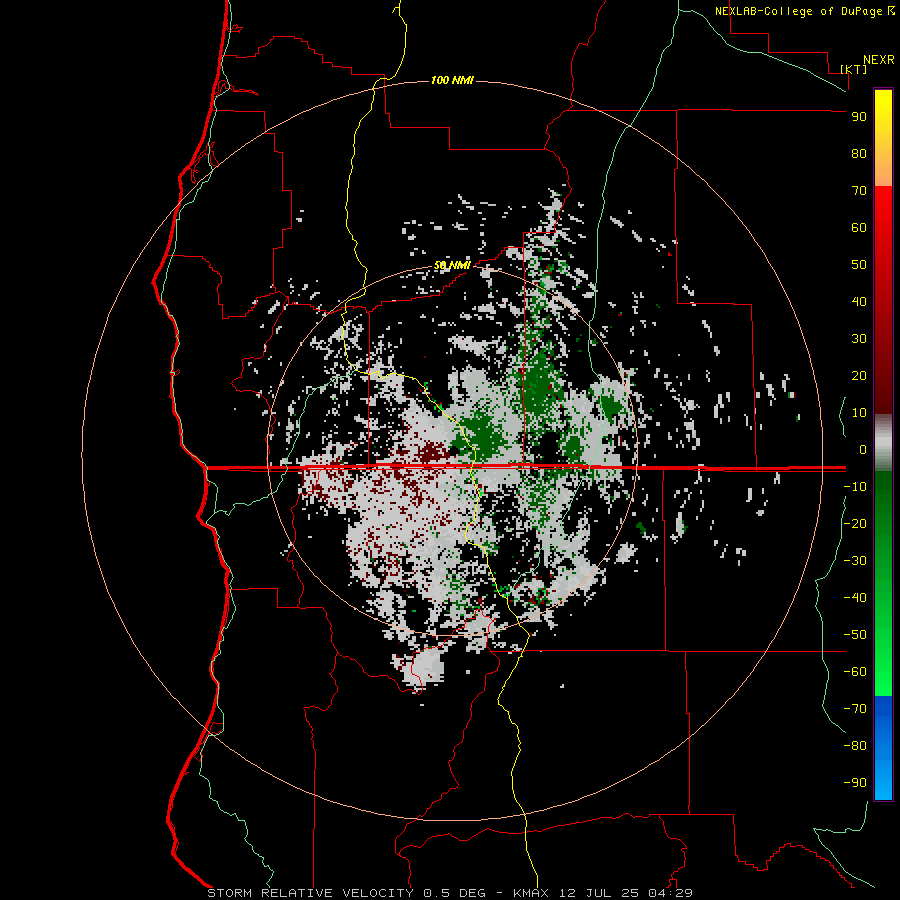
Task: Click the -90 value on velocity scale
Action: pos(855,783)
